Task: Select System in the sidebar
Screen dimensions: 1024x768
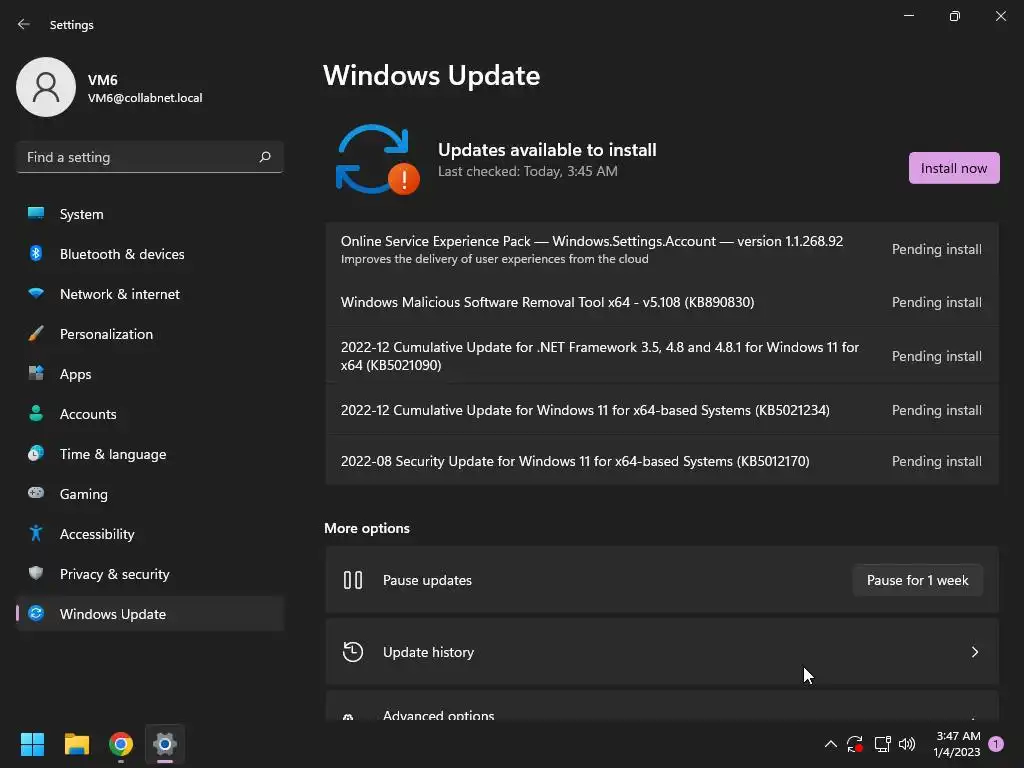Action: point(150,214)
